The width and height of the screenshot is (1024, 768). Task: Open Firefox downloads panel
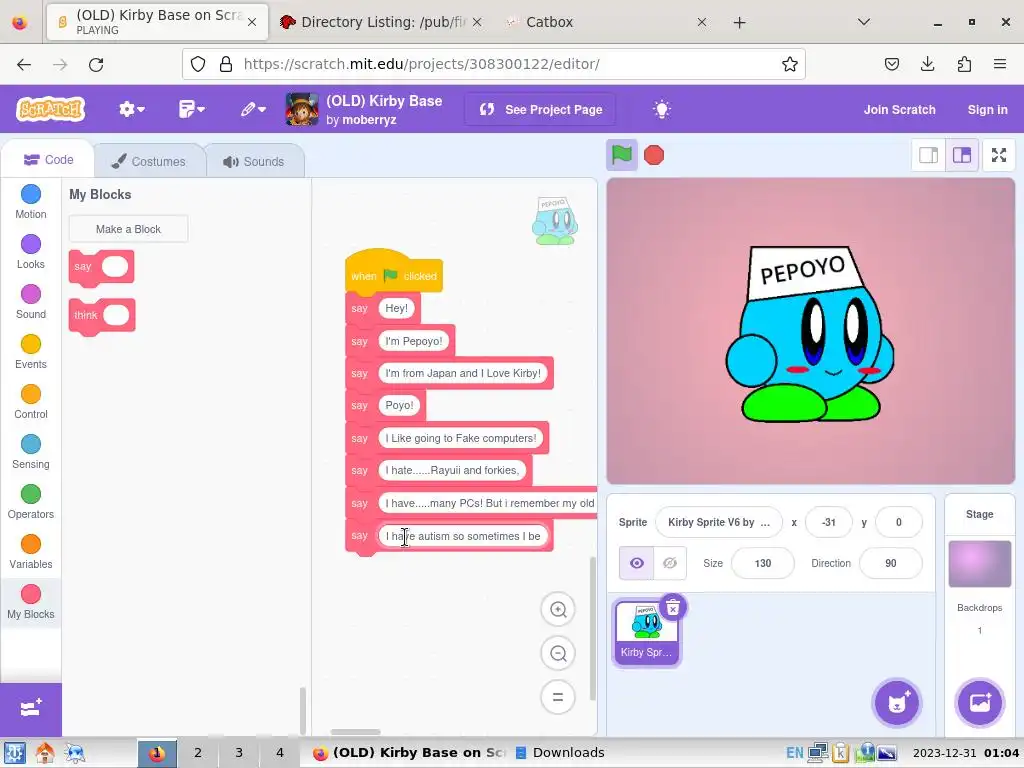tap(927, 64)
